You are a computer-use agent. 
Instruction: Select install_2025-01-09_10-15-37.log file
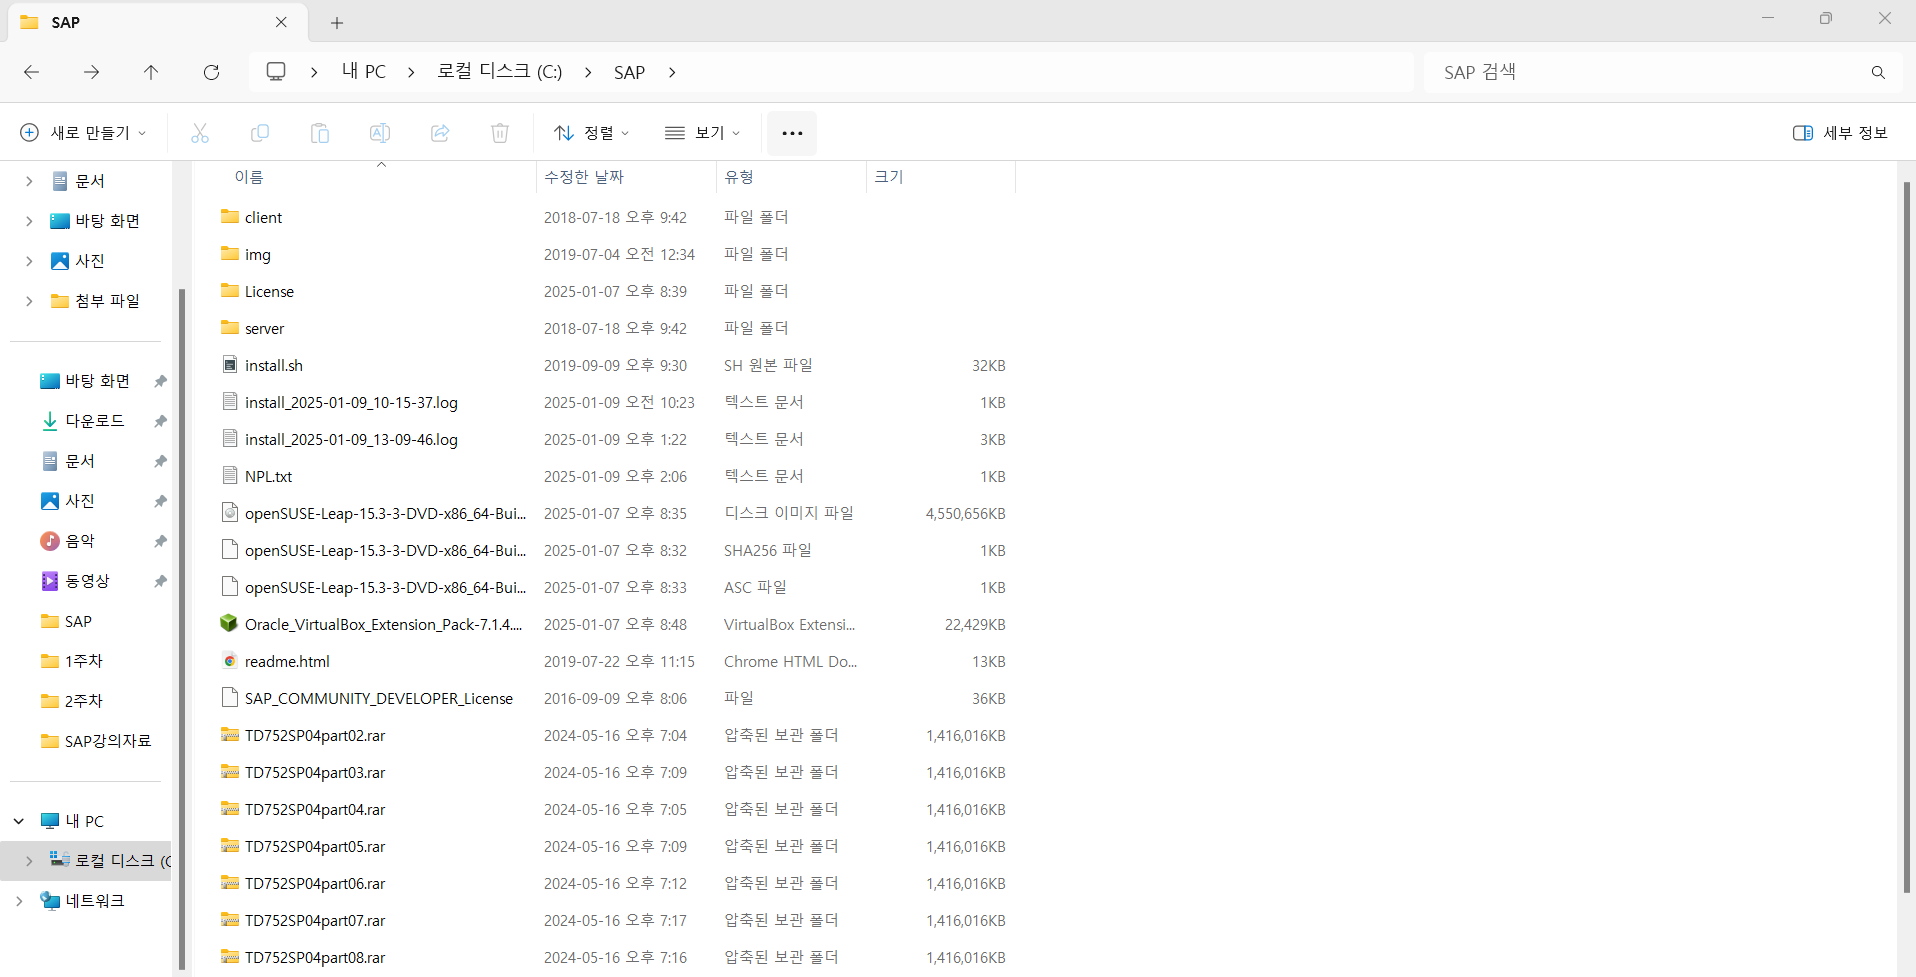point(351,402)
